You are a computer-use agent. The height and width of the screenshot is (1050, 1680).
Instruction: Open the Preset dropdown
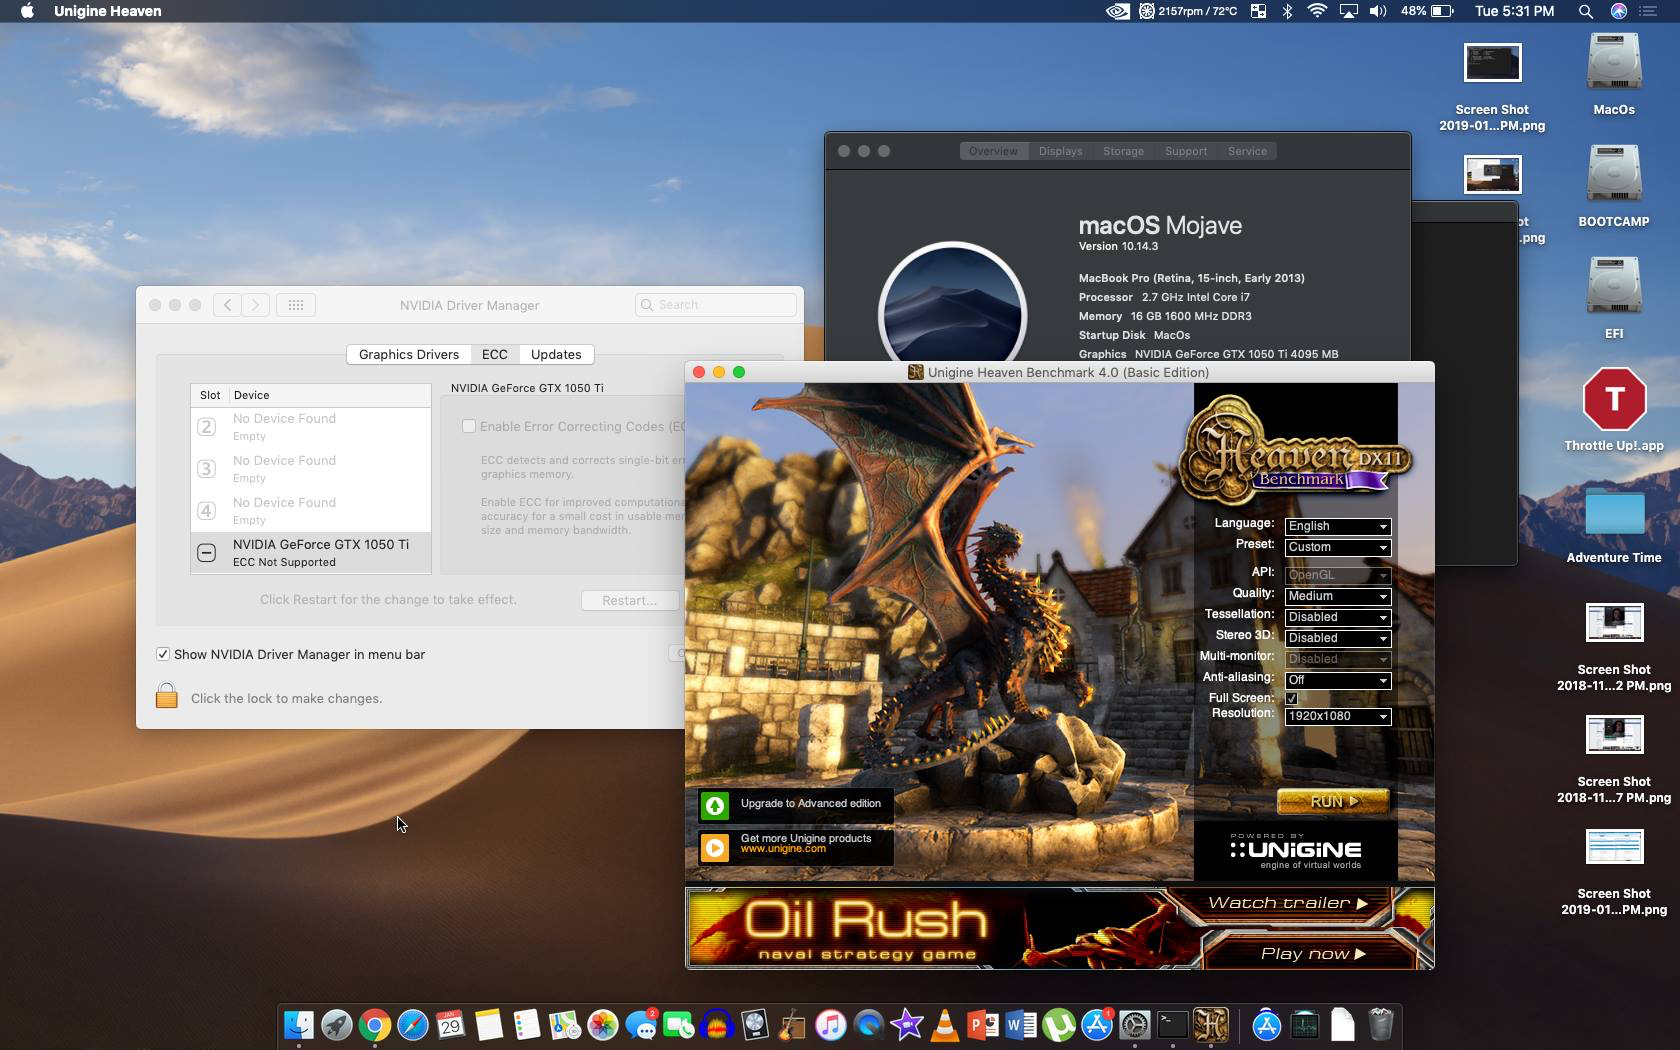[1337, 547]
